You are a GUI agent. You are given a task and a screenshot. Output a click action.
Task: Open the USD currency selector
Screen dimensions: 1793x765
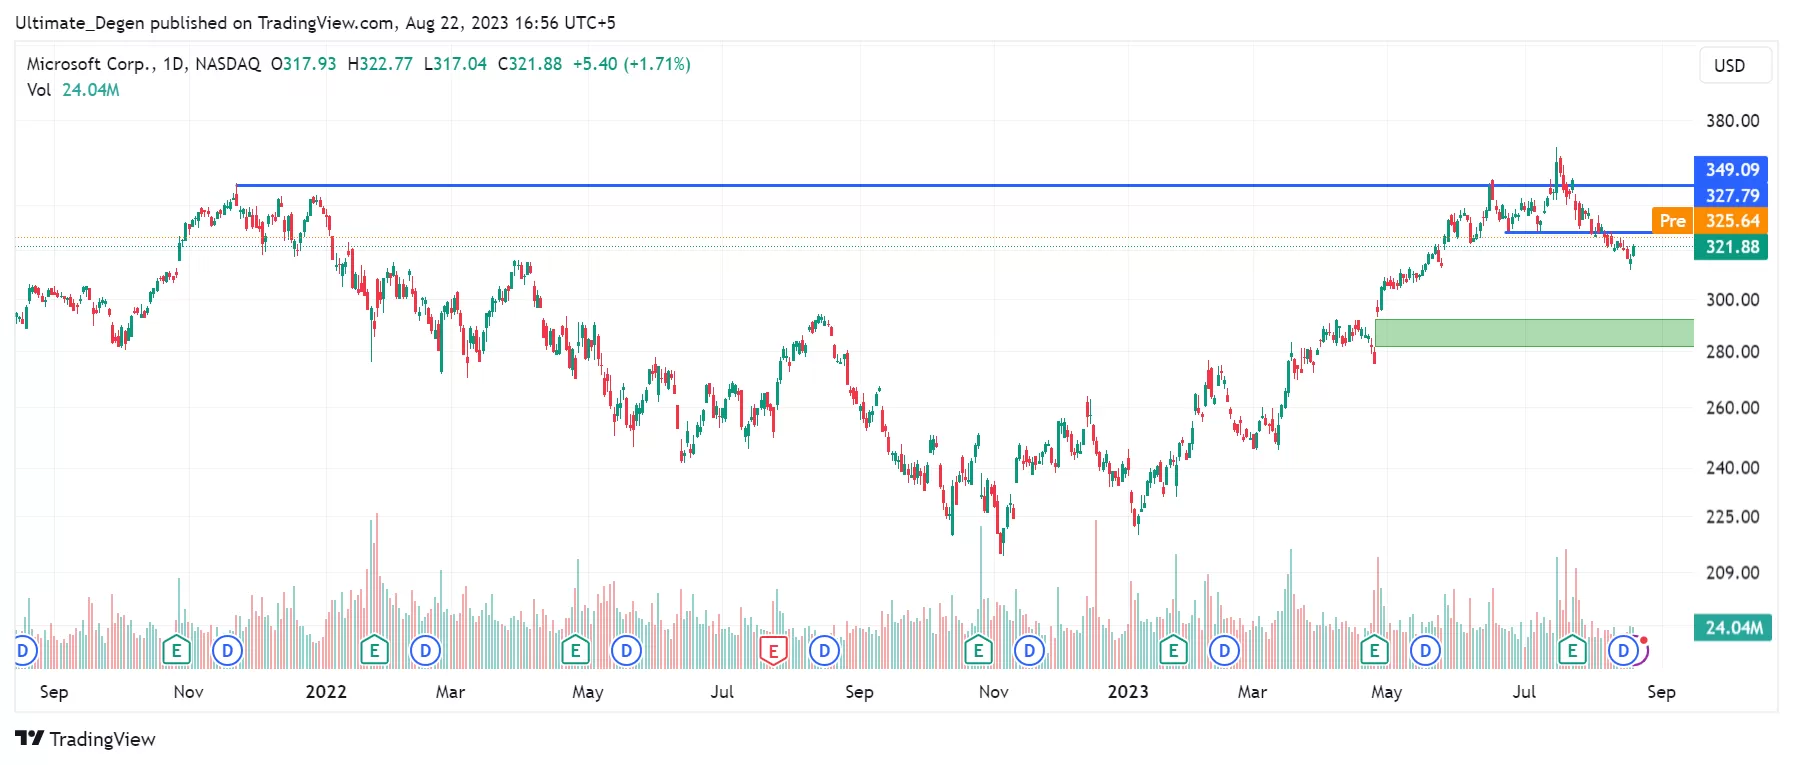(x=1736, y=66)
